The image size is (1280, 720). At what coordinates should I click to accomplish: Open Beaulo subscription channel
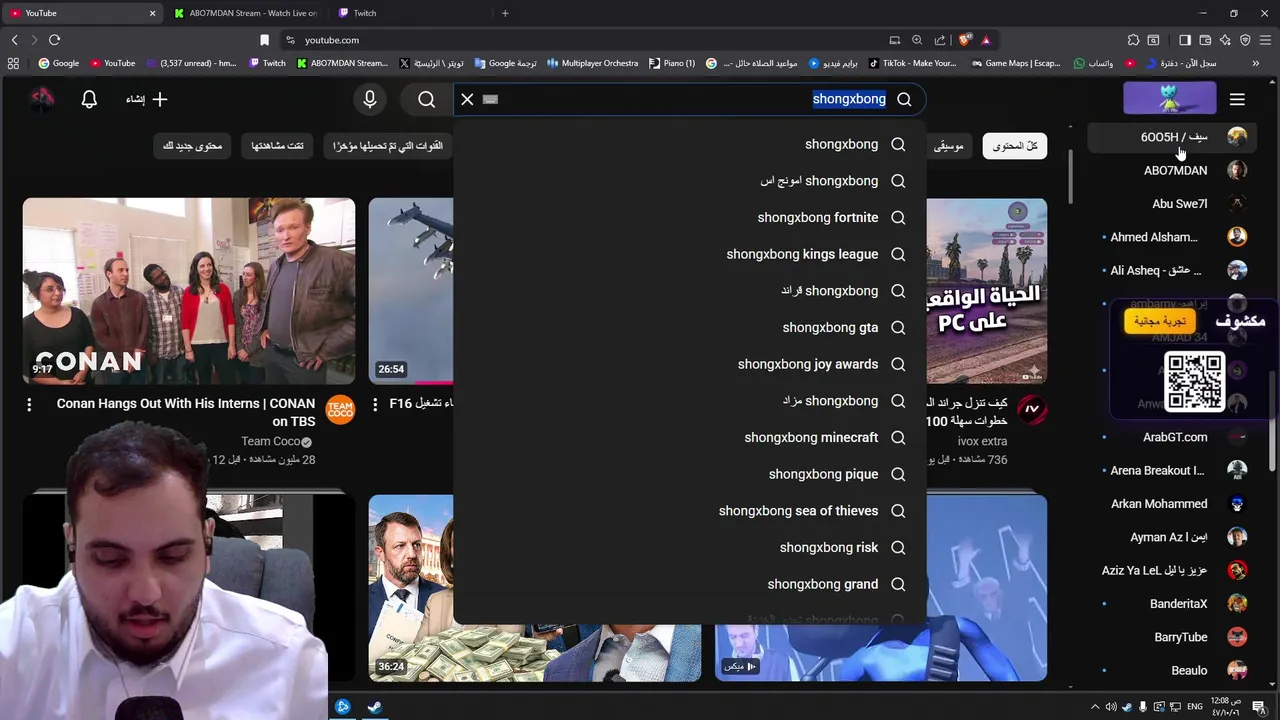point(1170,670)
